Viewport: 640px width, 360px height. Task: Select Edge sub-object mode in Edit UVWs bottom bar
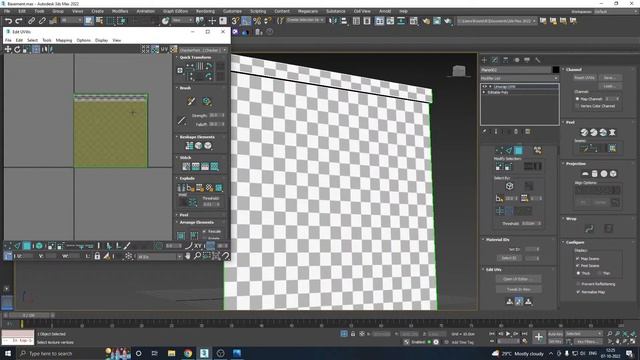[x=17, y=246]
